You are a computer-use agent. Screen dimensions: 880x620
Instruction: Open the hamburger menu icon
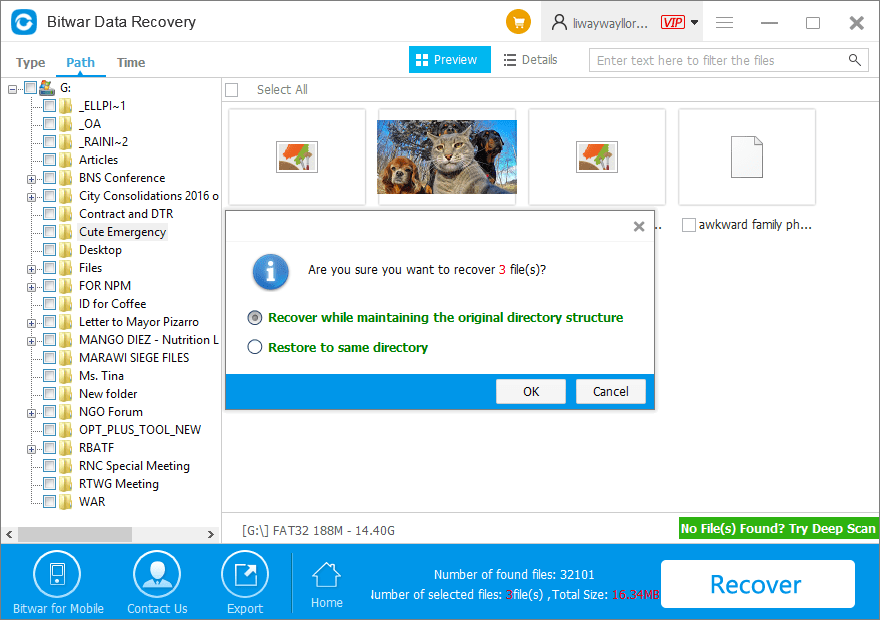[725, 22]
